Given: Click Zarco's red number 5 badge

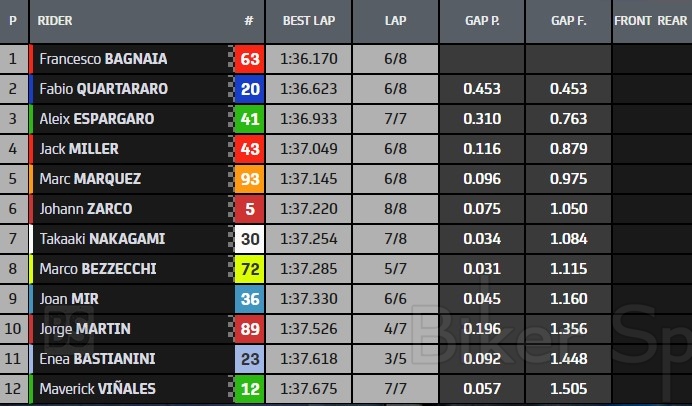Looking at the screenshot, I should 250,209.
